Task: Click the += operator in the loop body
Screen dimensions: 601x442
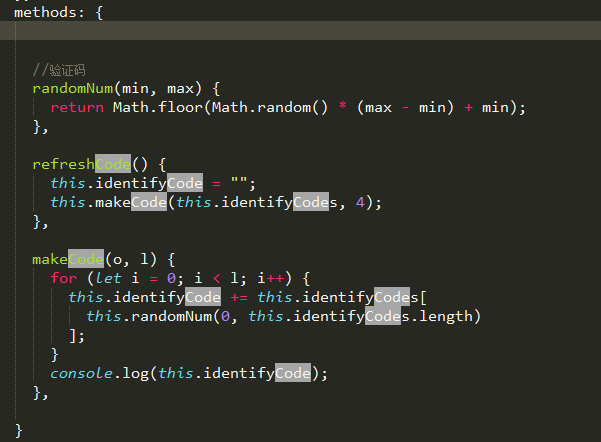Action: [238, 297]
